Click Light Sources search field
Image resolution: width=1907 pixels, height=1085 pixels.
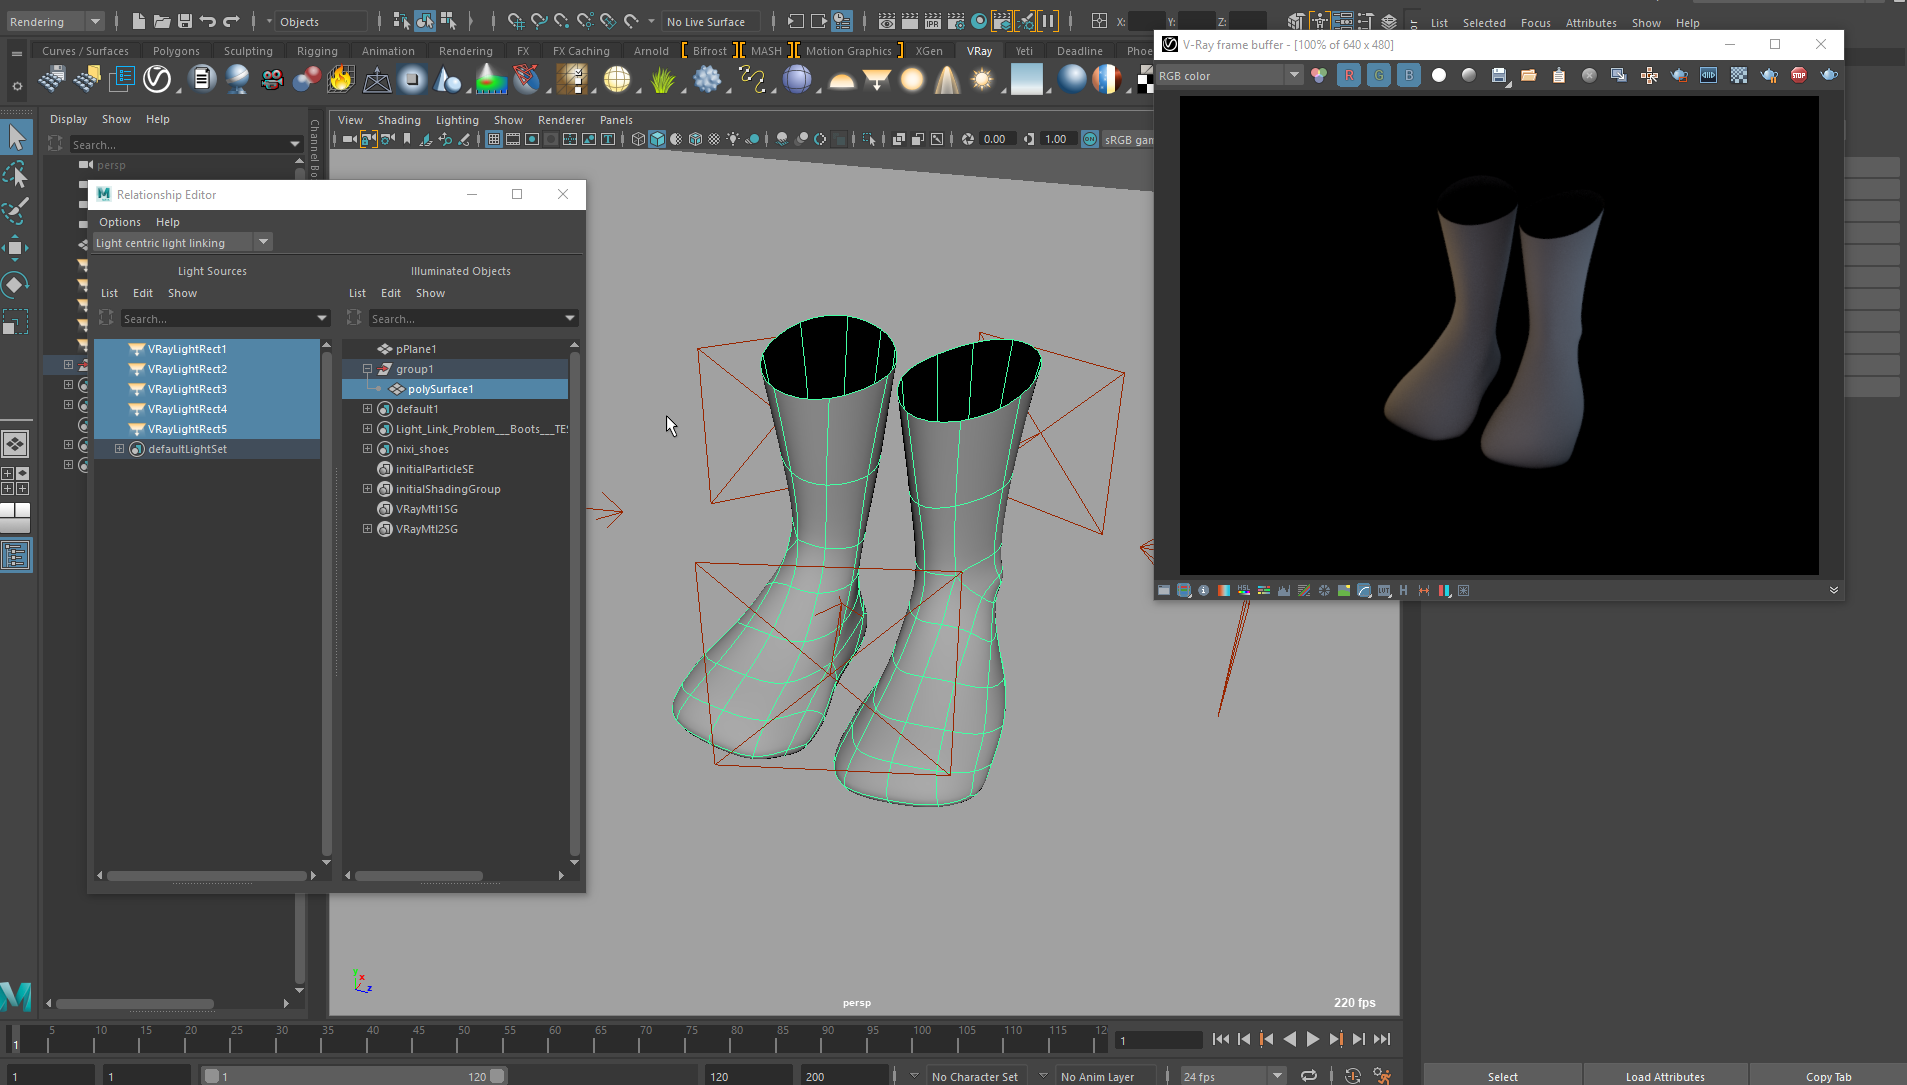click(225, 318)
